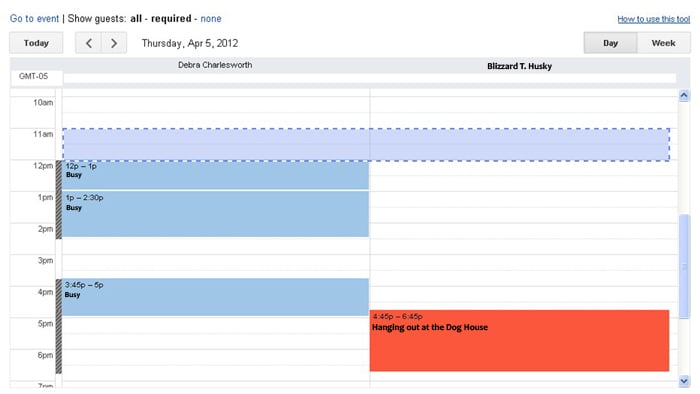700x394 pixels.
Task: Open Go to event link
Action: (x=34, y=19)
